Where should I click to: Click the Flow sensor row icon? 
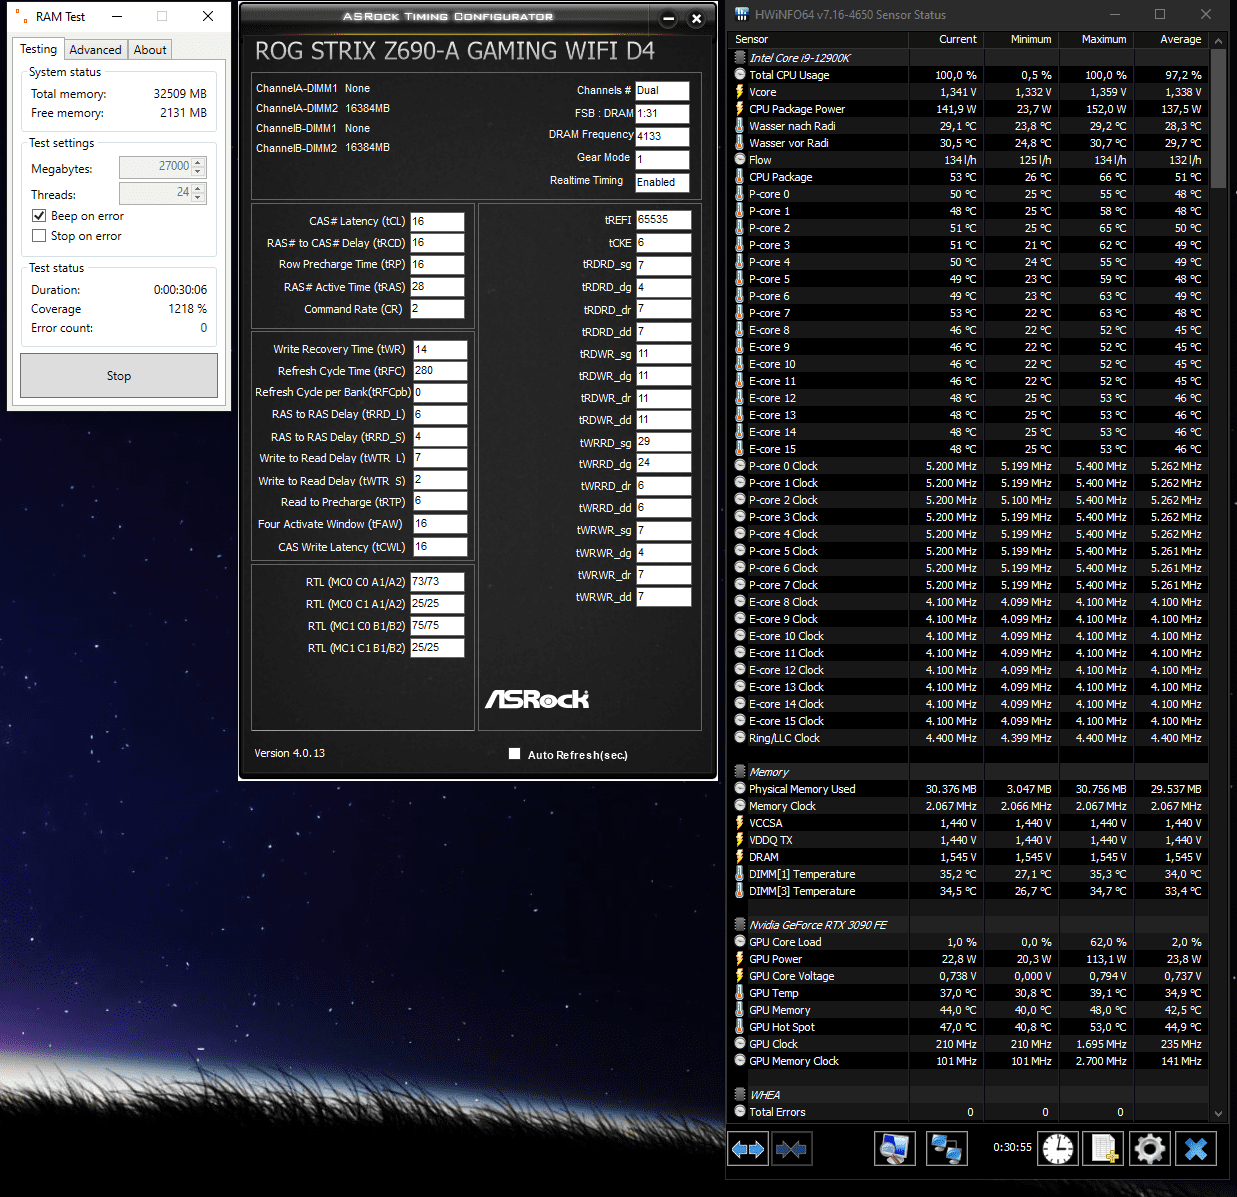click(x=740, y=160)
